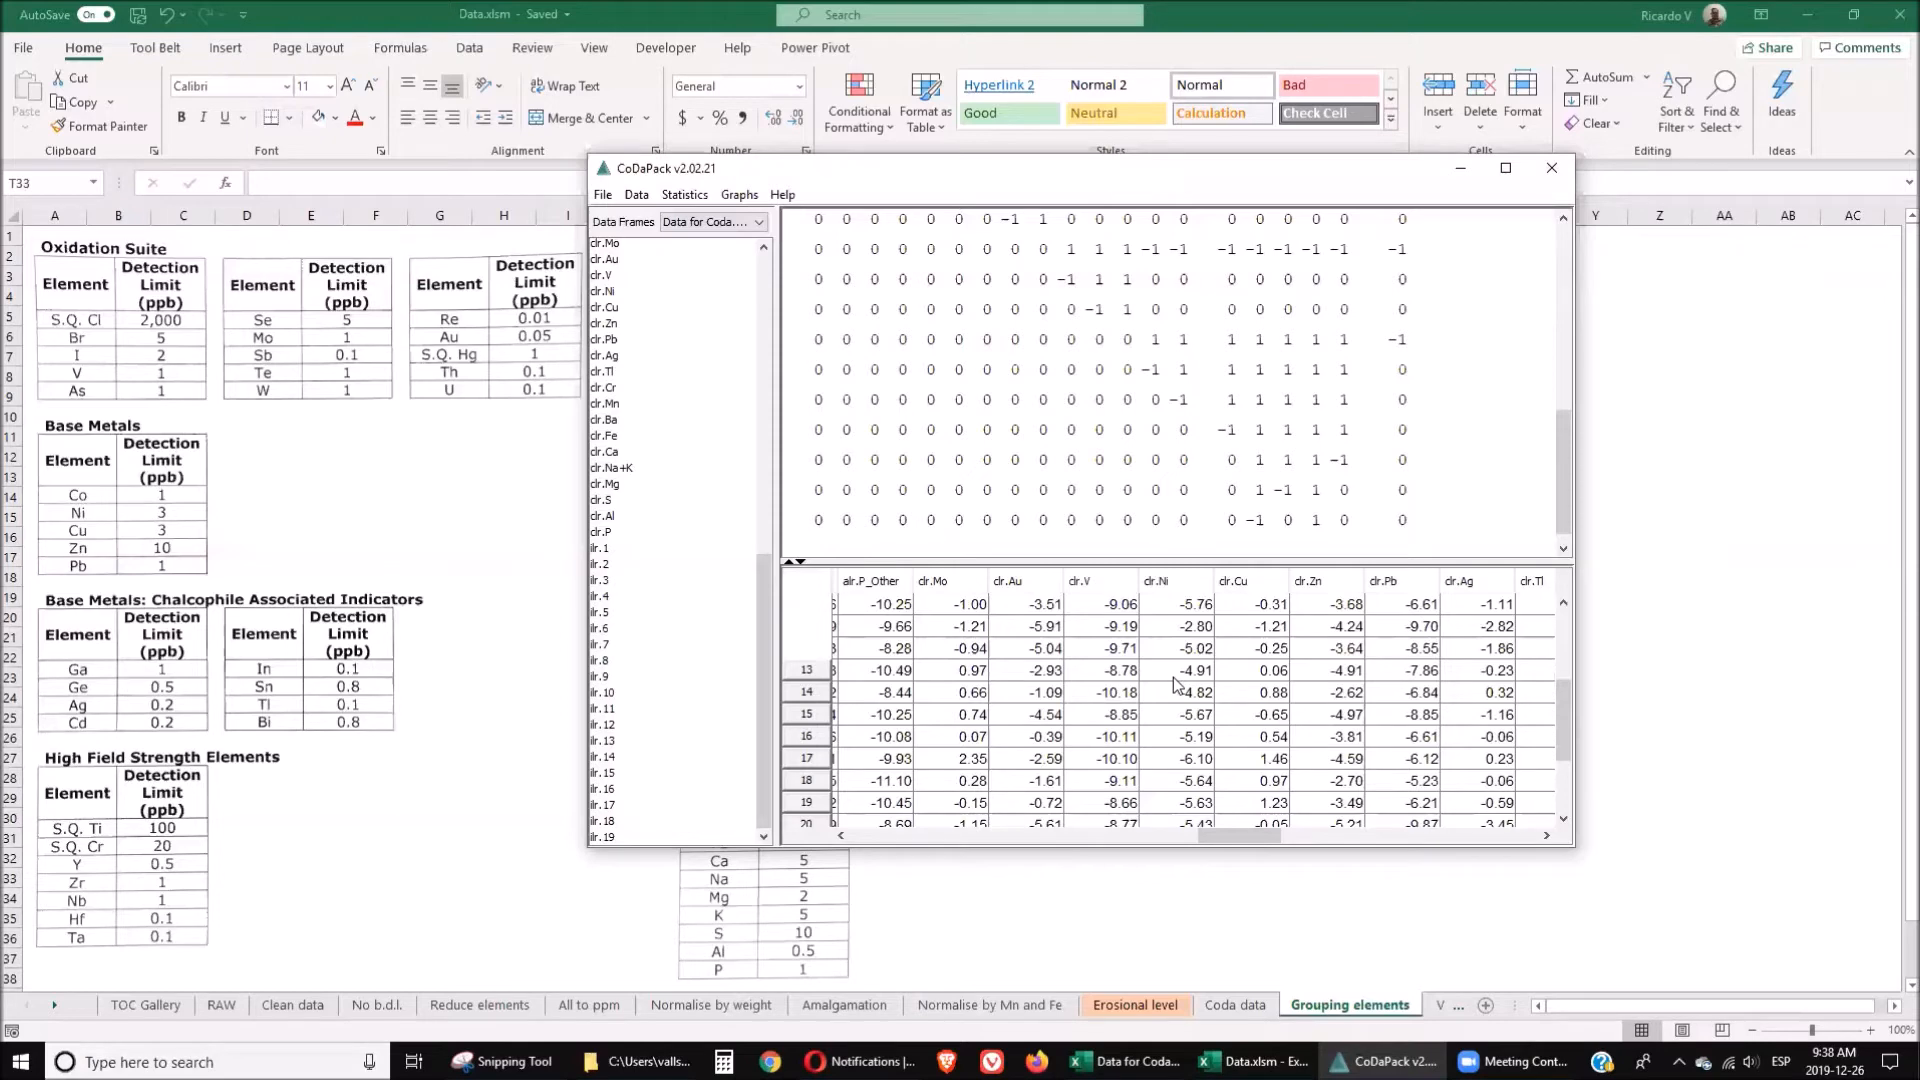Toggle Bold formatting
The width and height of the screenshot is (1920, 1080).
181,117
